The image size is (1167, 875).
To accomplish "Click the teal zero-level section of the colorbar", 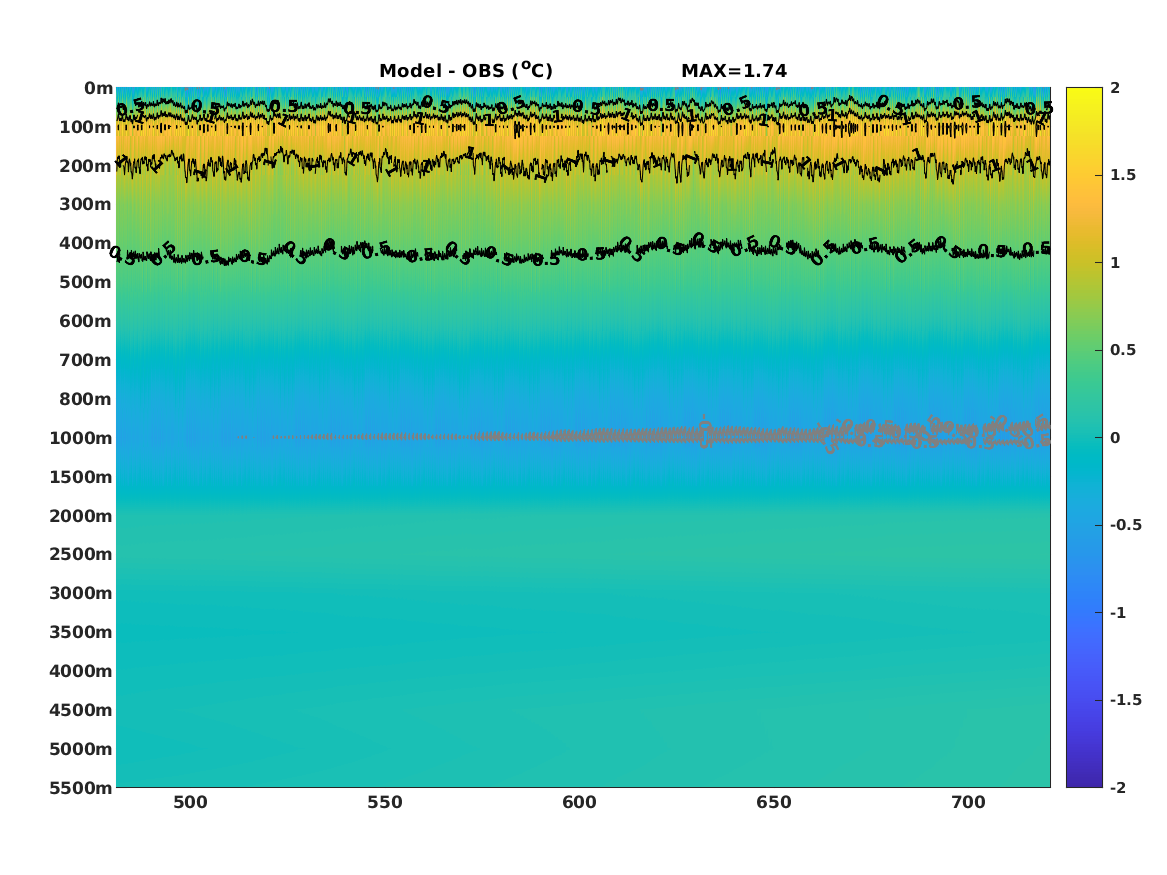I will (1084, 438).
